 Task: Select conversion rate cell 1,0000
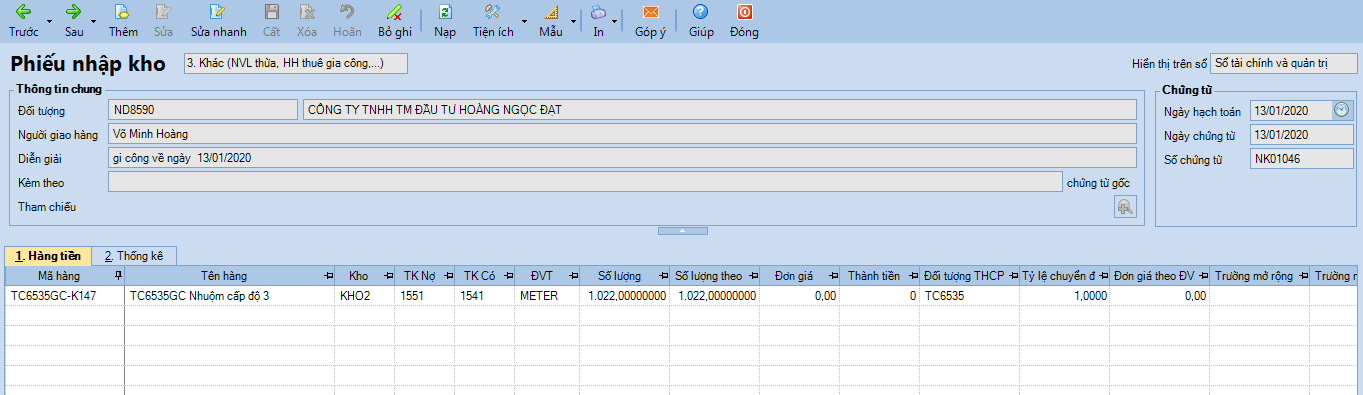(1065, 296)
